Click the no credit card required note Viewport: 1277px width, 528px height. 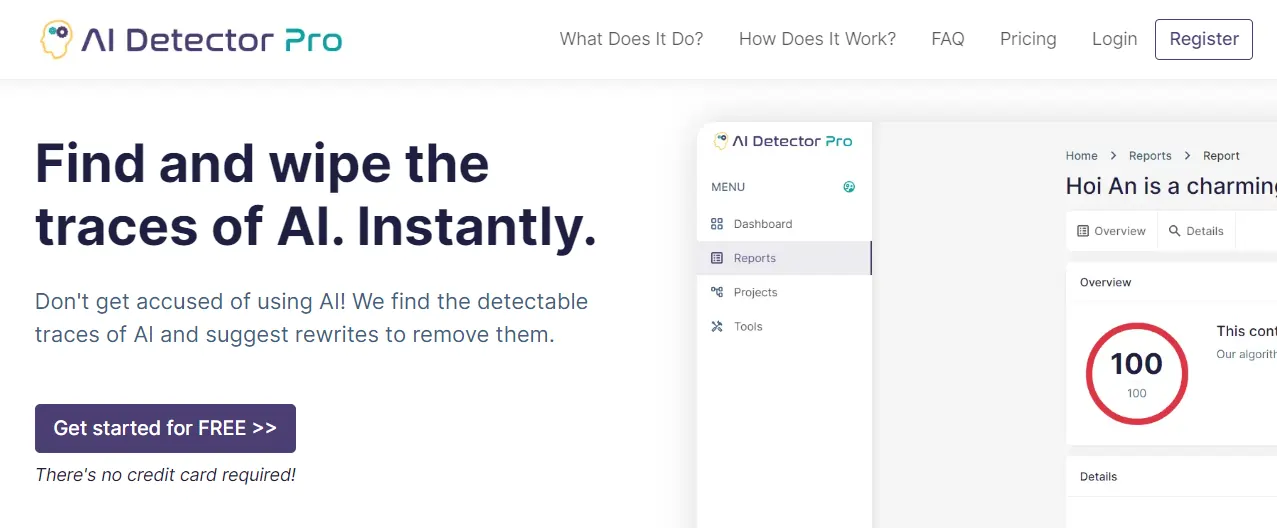click(x=165, y=475)
